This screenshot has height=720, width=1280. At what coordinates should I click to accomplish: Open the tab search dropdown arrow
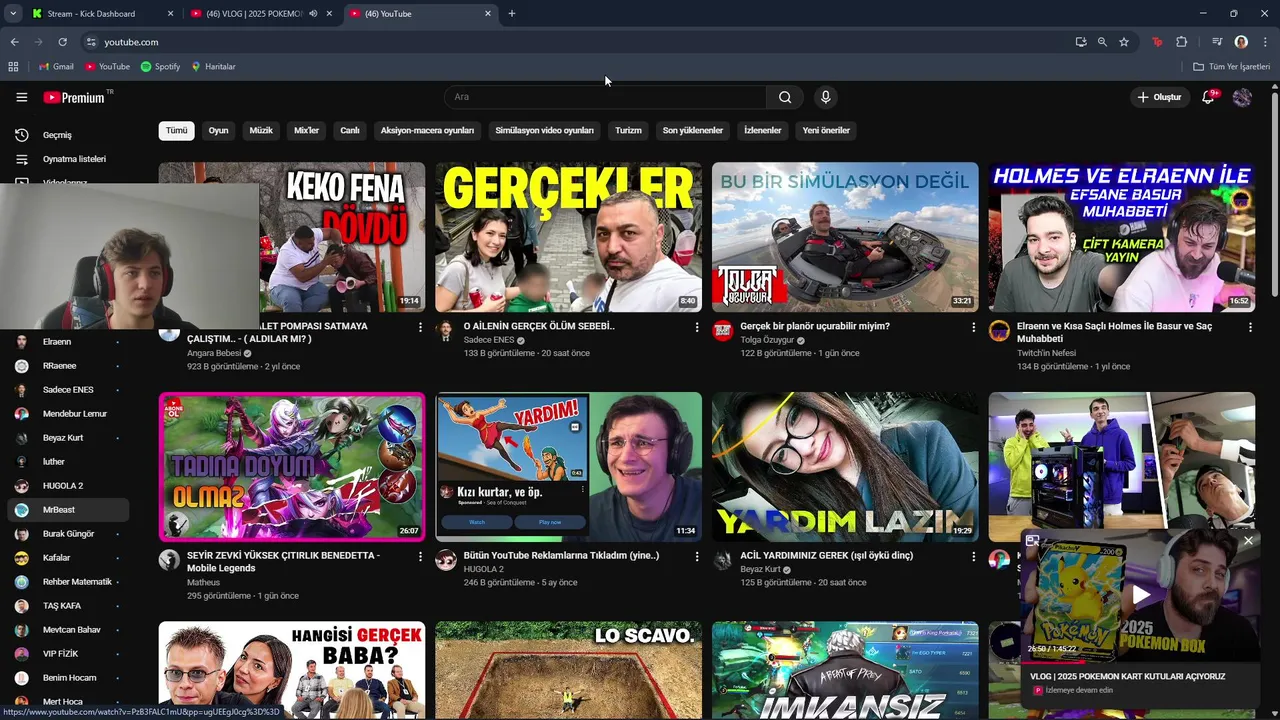coord(13,14)
